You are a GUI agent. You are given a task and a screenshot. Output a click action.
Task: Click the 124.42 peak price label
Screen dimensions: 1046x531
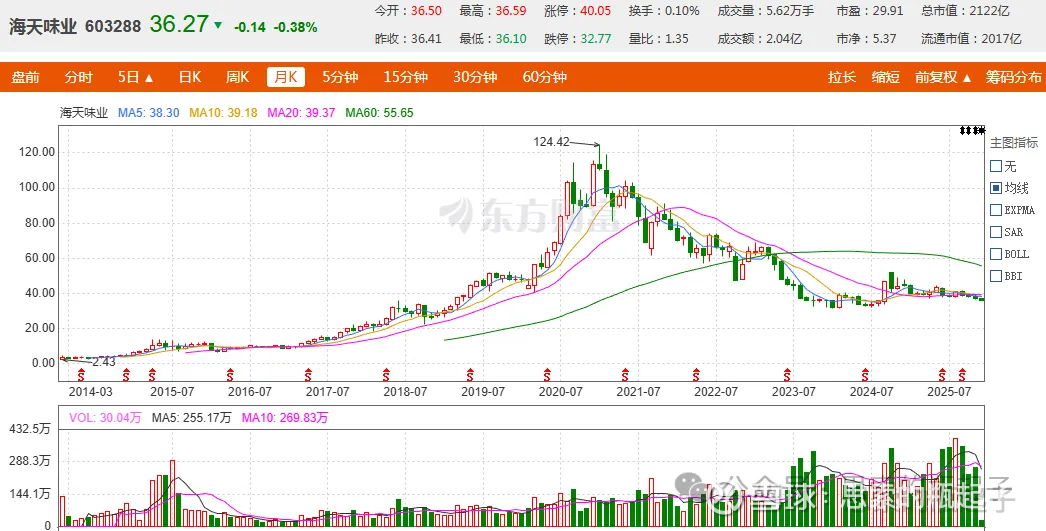tap(552, 141)
